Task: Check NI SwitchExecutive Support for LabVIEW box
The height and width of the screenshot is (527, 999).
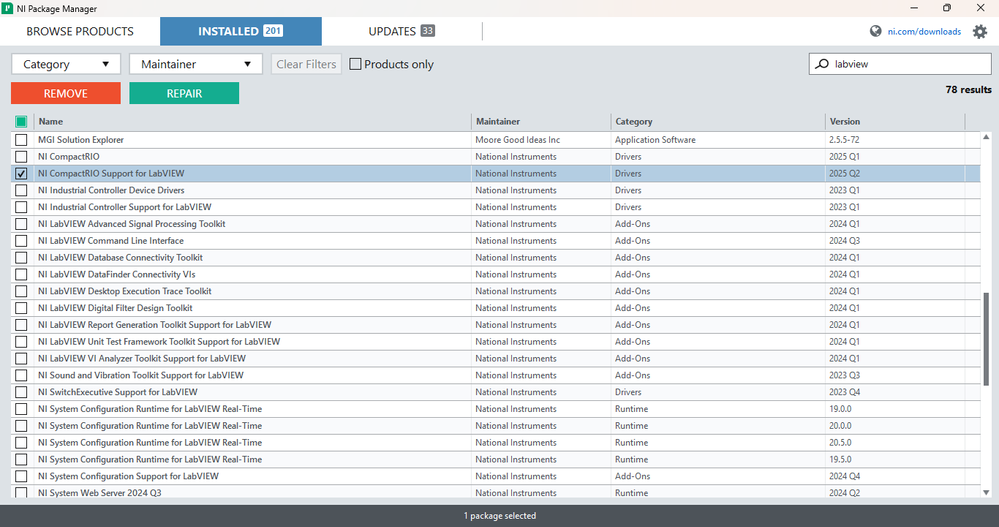Action: pyautogui.click(x=21, y=392)
